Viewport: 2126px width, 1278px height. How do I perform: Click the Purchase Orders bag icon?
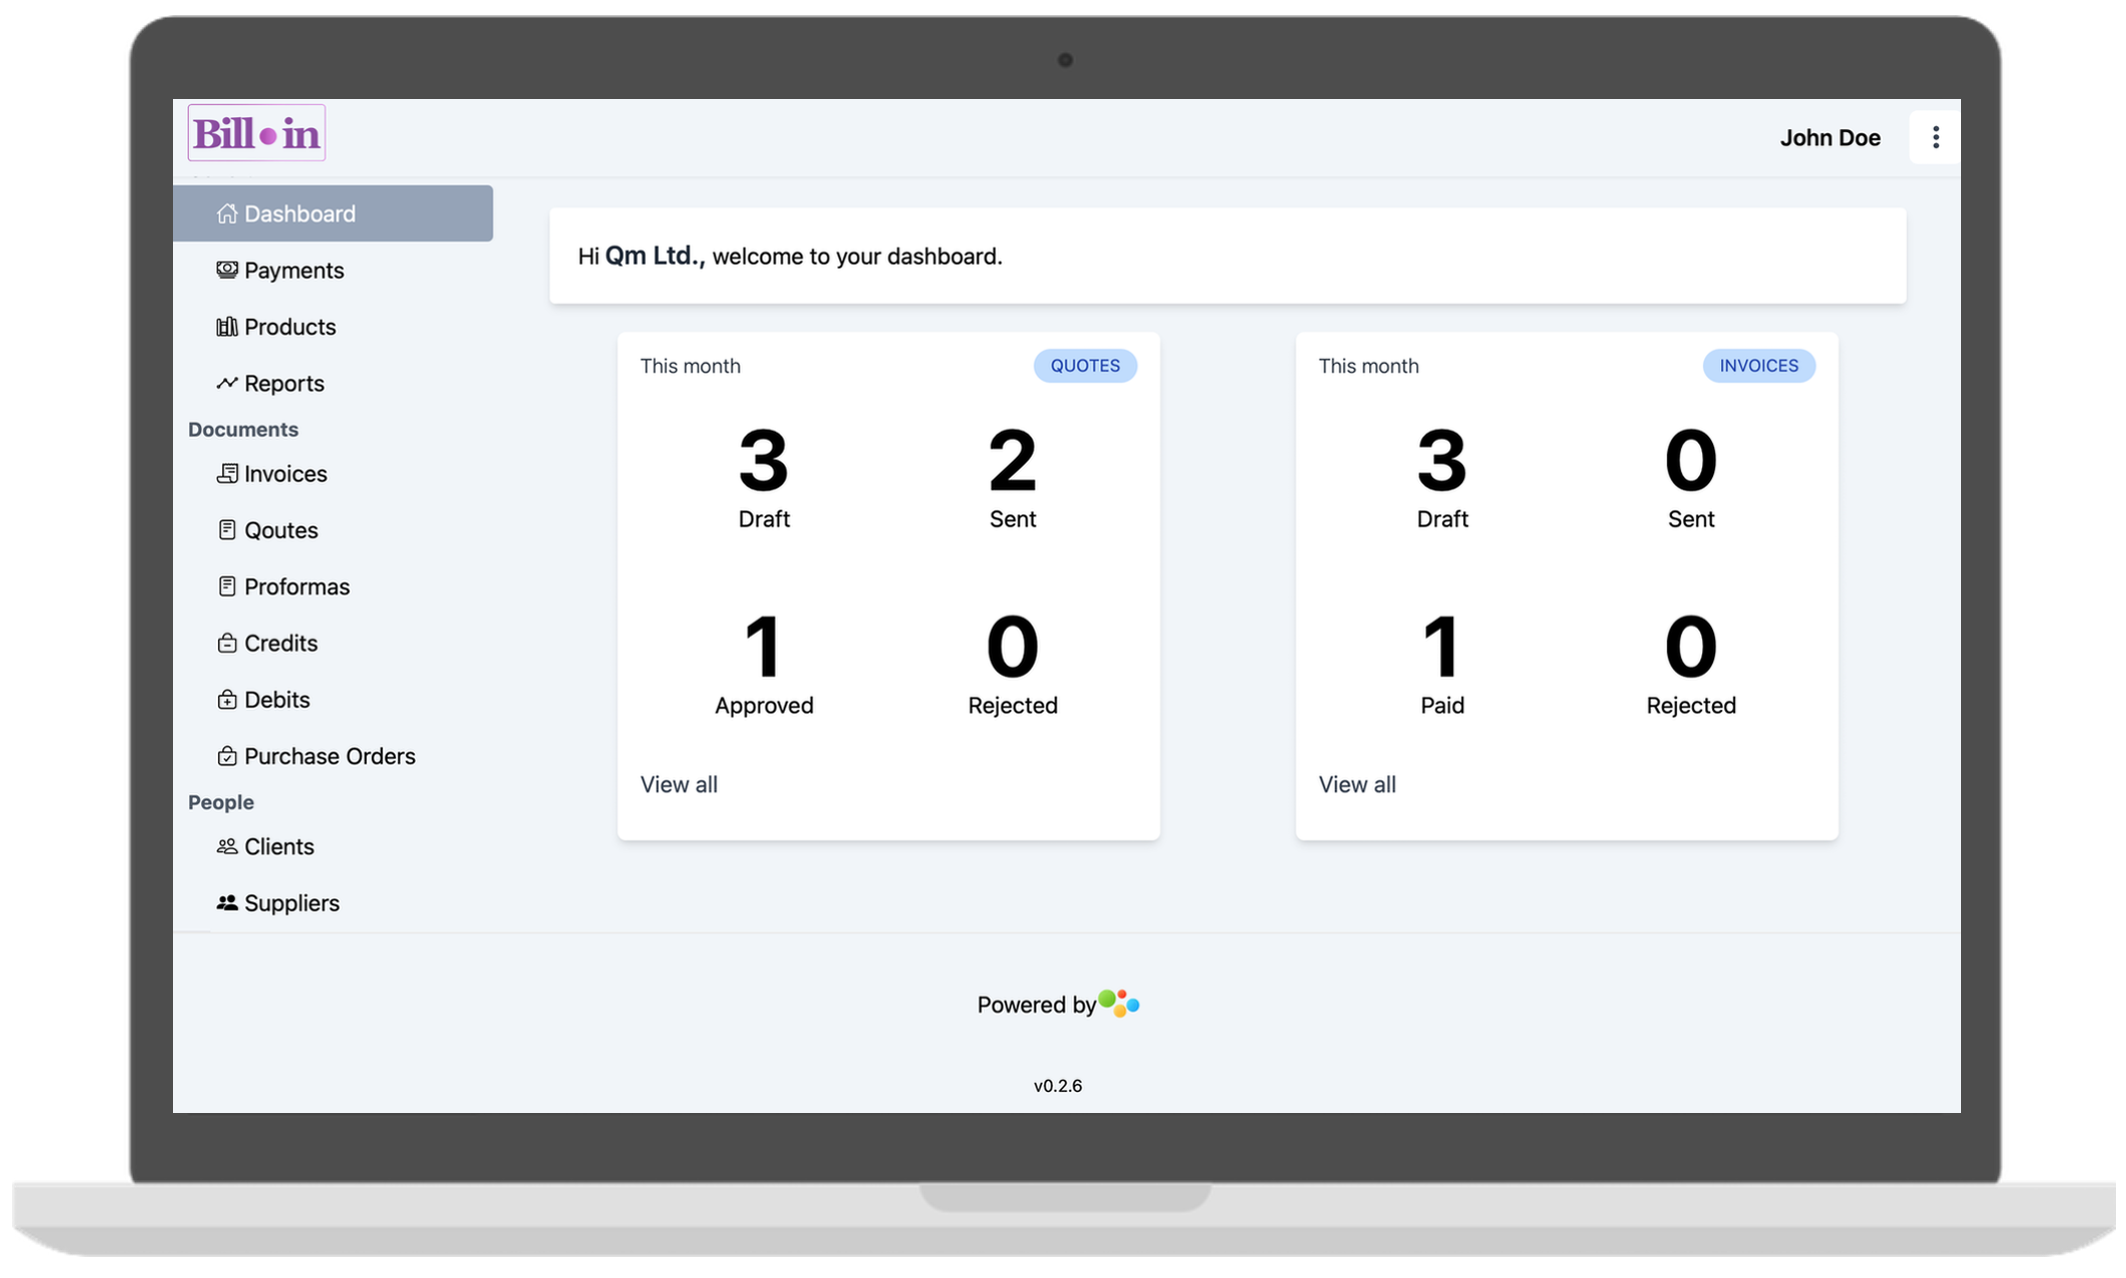(x=229, y=755)
